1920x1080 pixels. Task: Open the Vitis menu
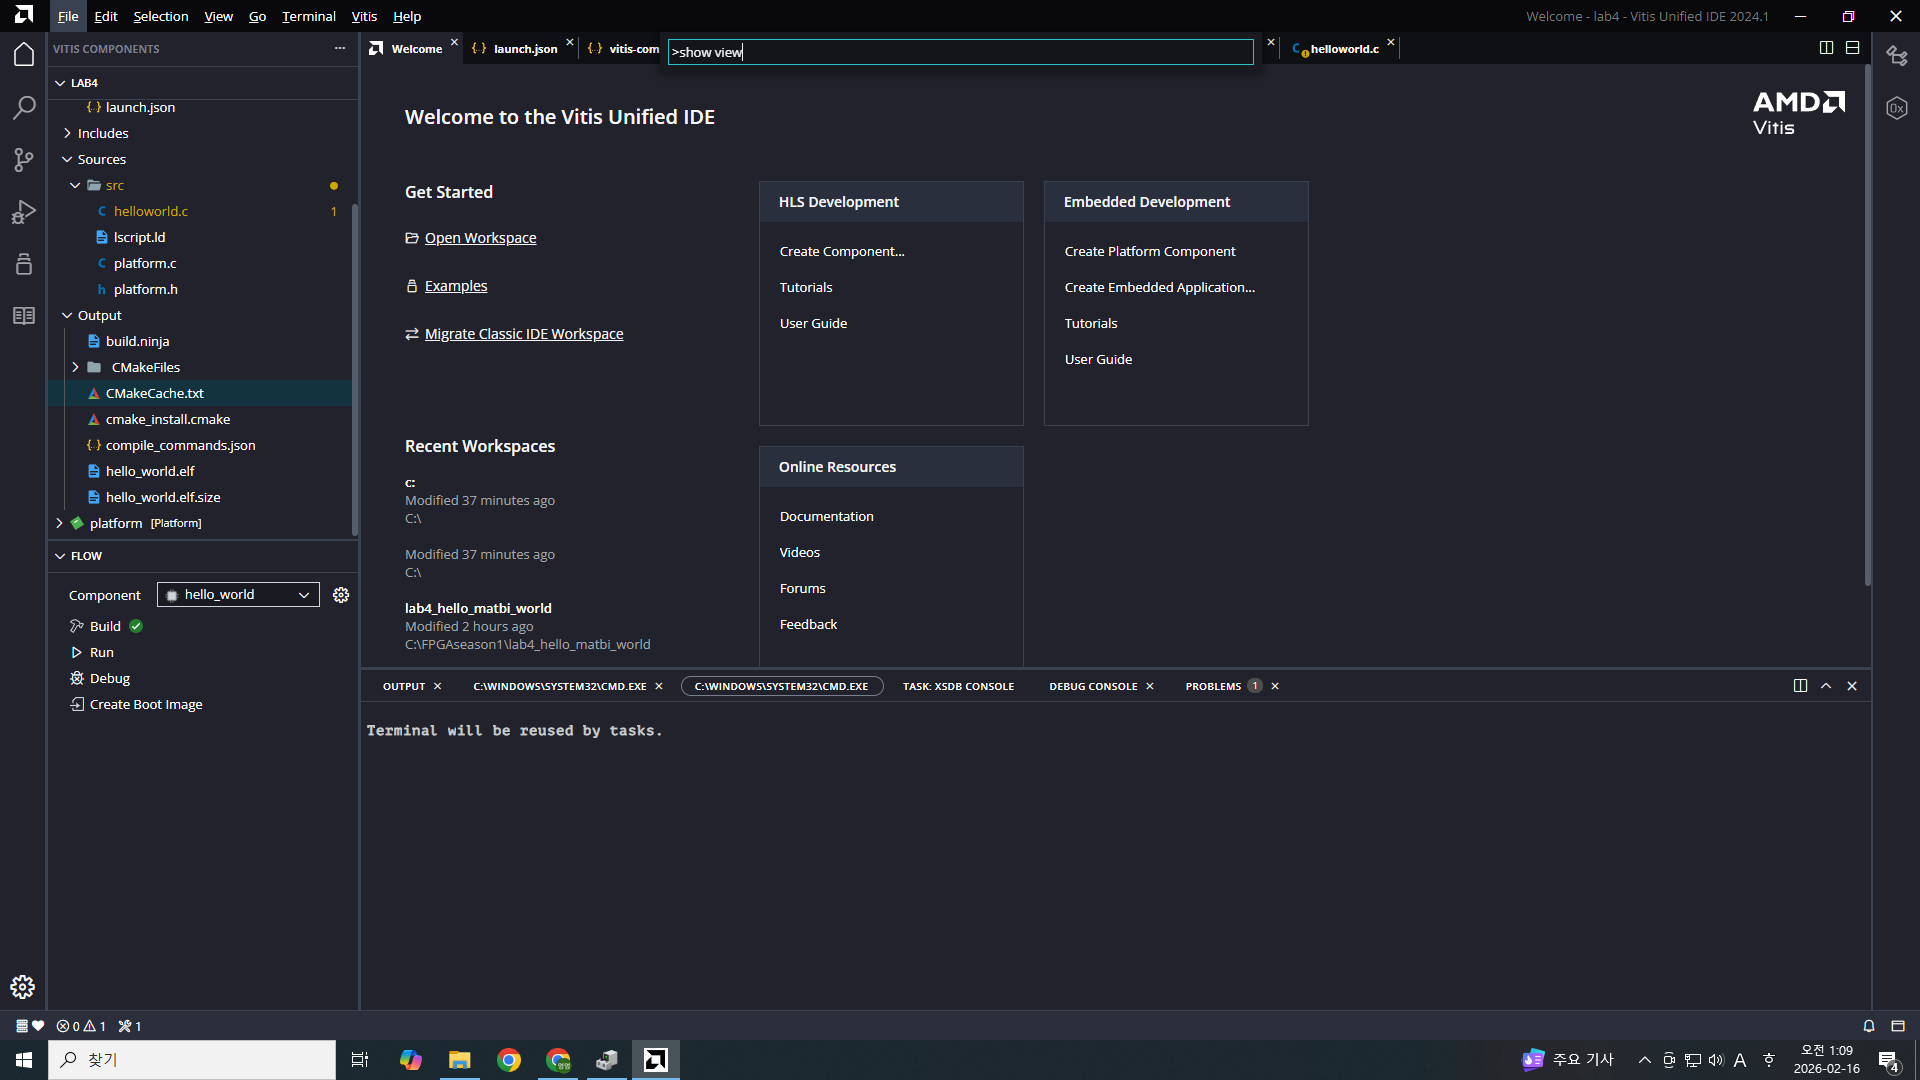(x=364, y=16)
